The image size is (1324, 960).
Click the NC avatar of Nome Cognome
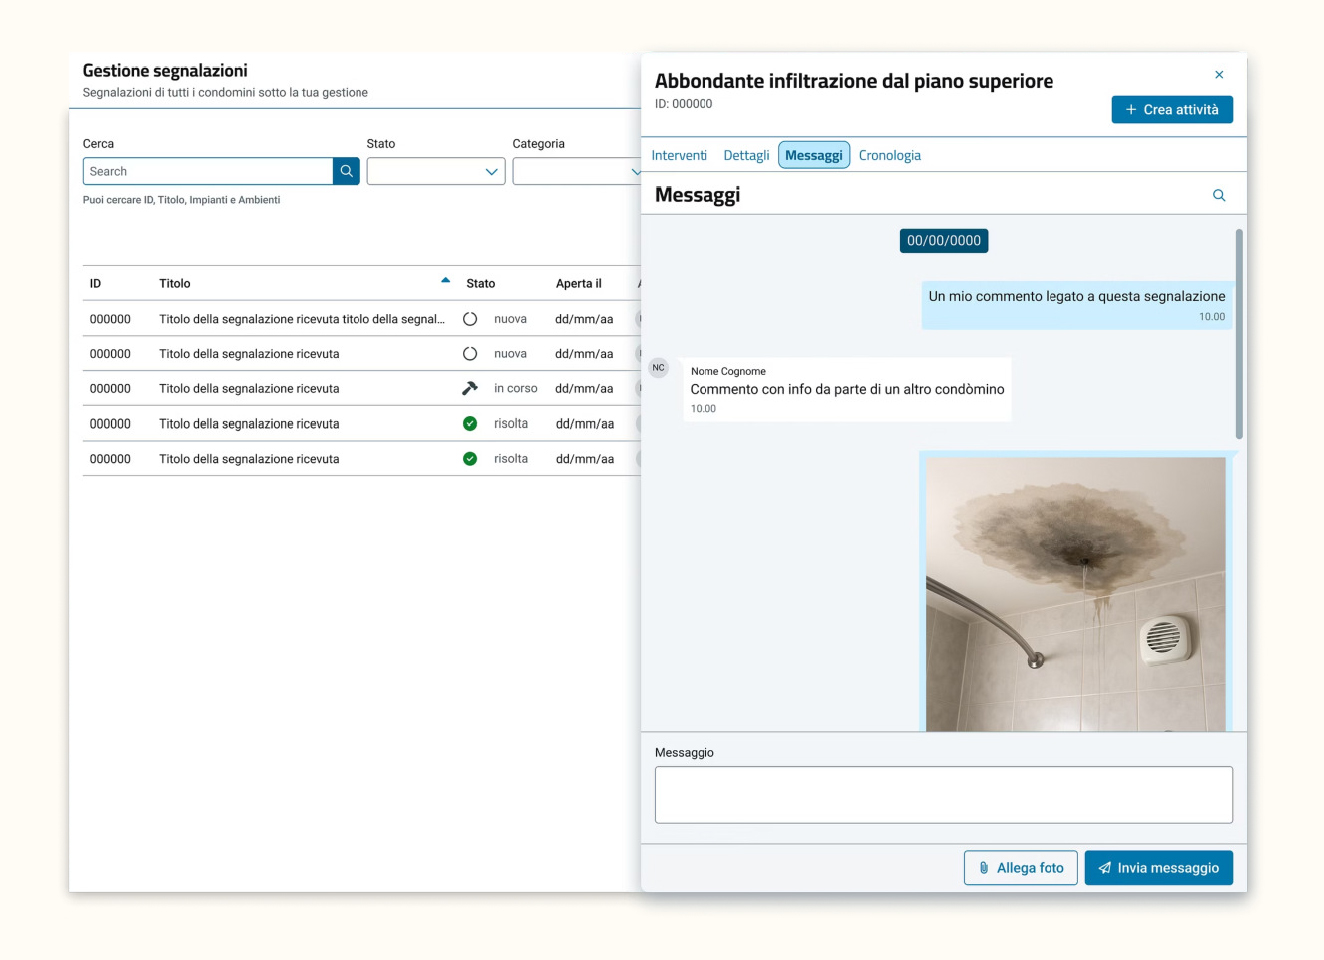tap(658, 368)
